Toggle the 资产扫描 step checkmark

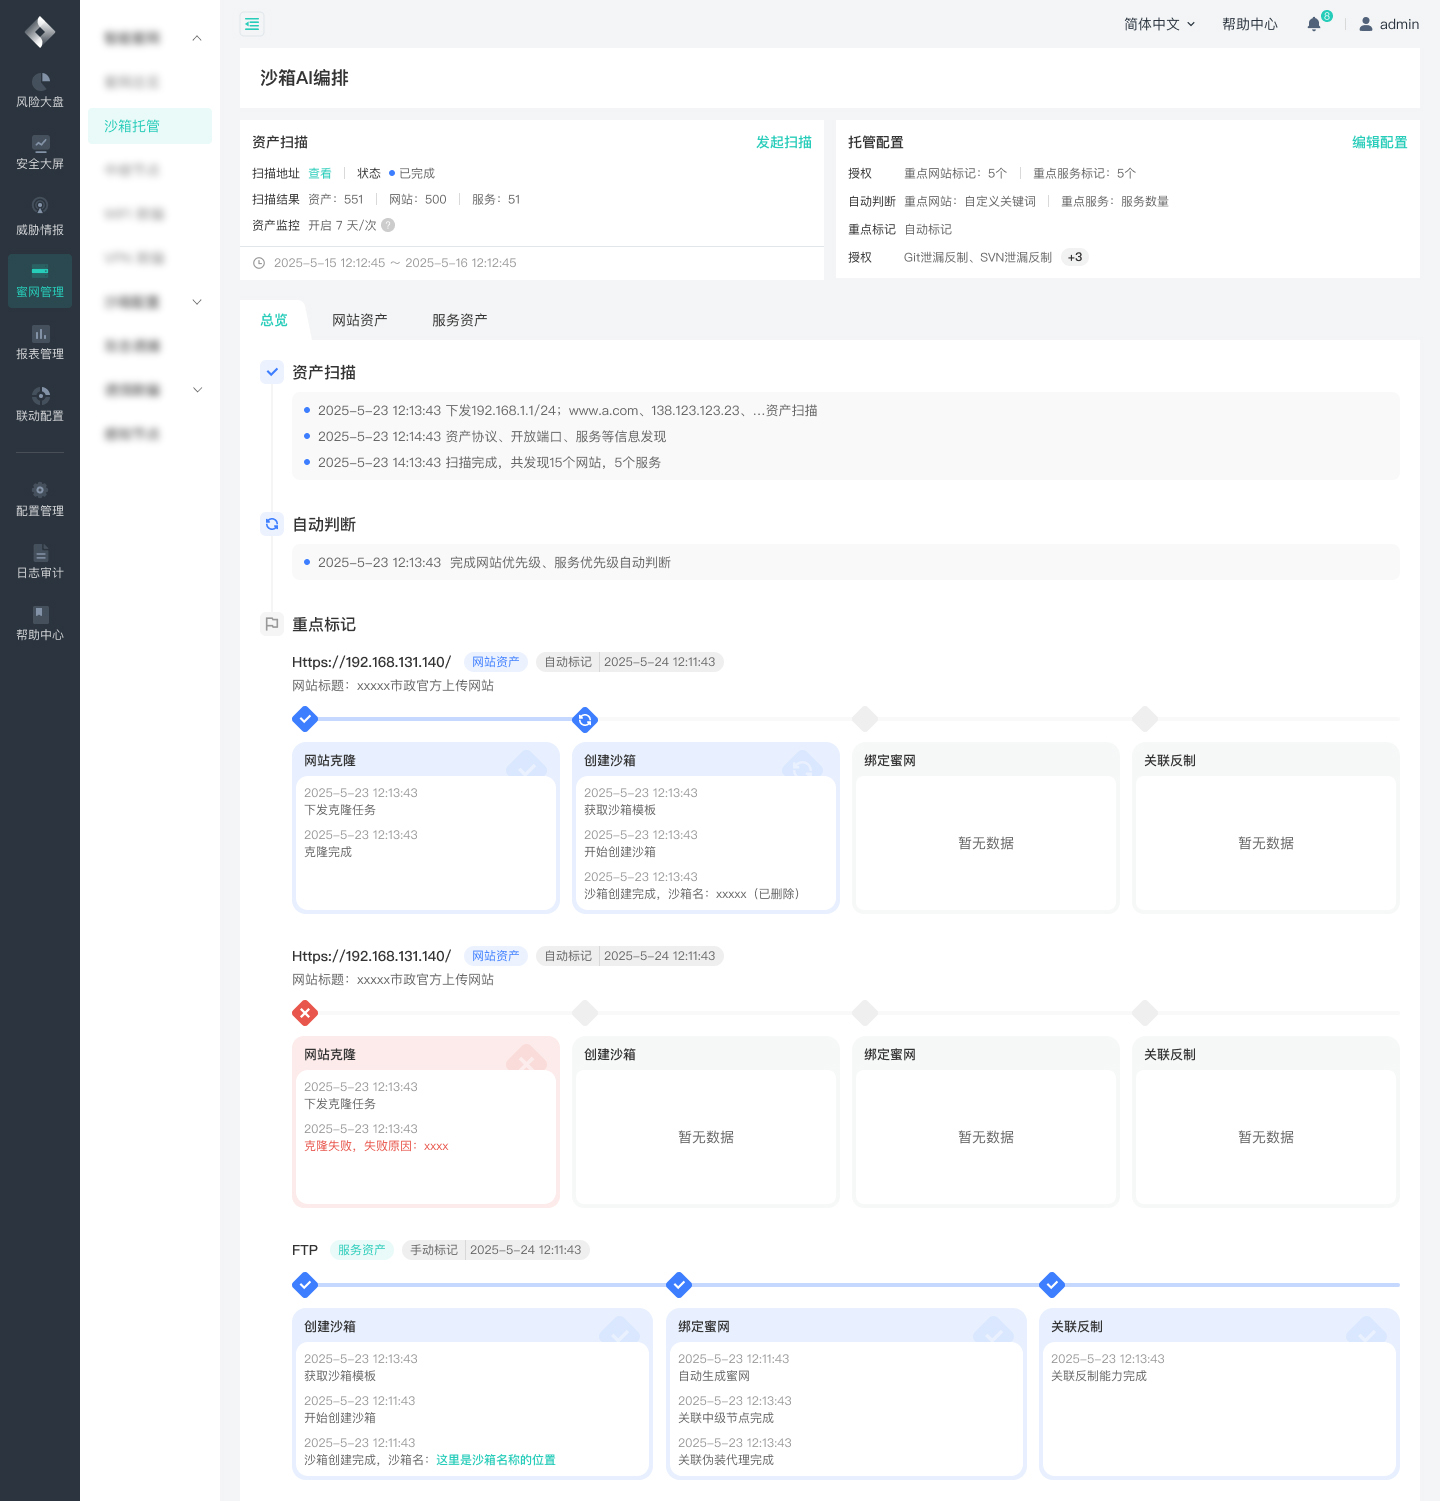click(x=272, y=372)
